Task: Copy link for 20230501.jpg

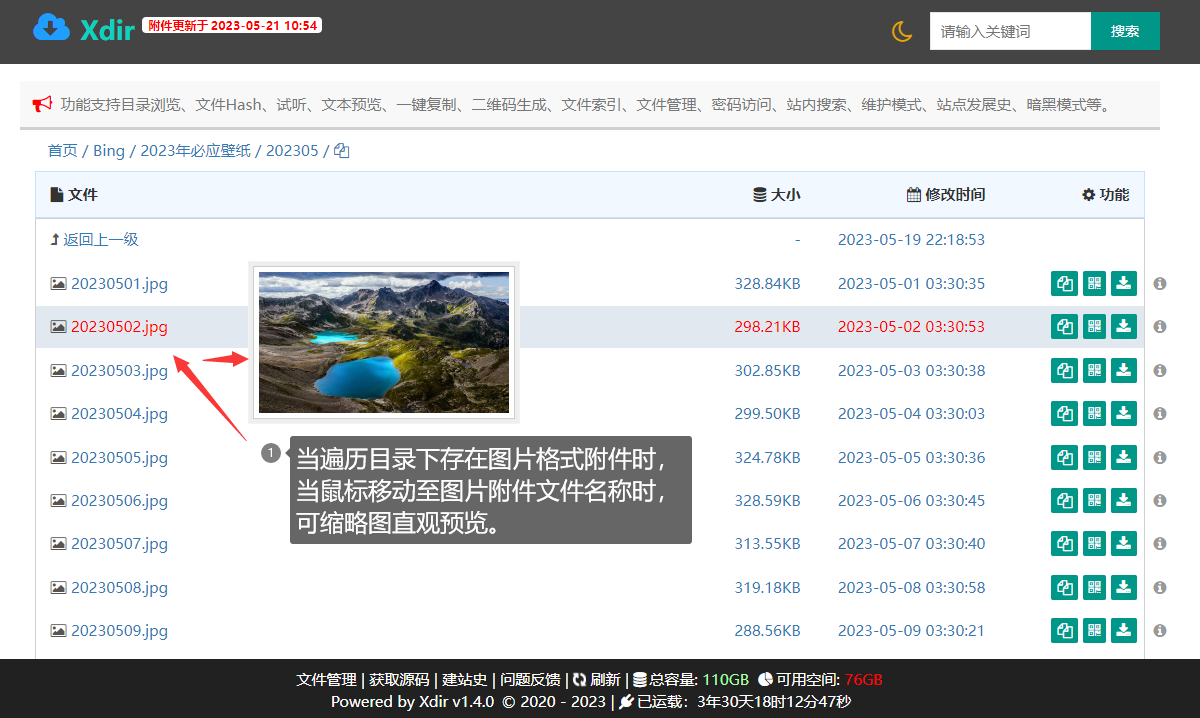Action: (x=1065, y=283)
